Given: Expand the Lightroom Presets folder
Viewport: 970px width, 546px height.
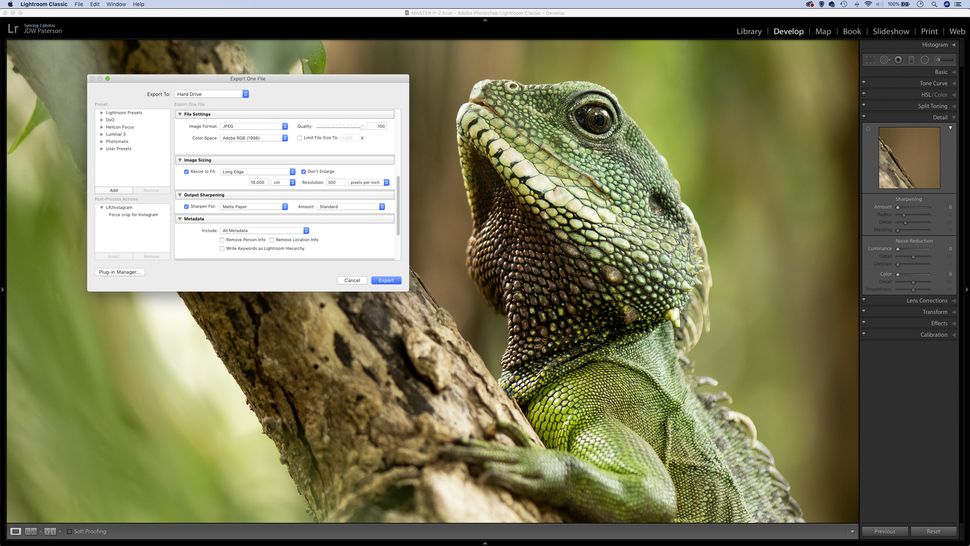Looking at the screenshot, I should click(101, 113).
